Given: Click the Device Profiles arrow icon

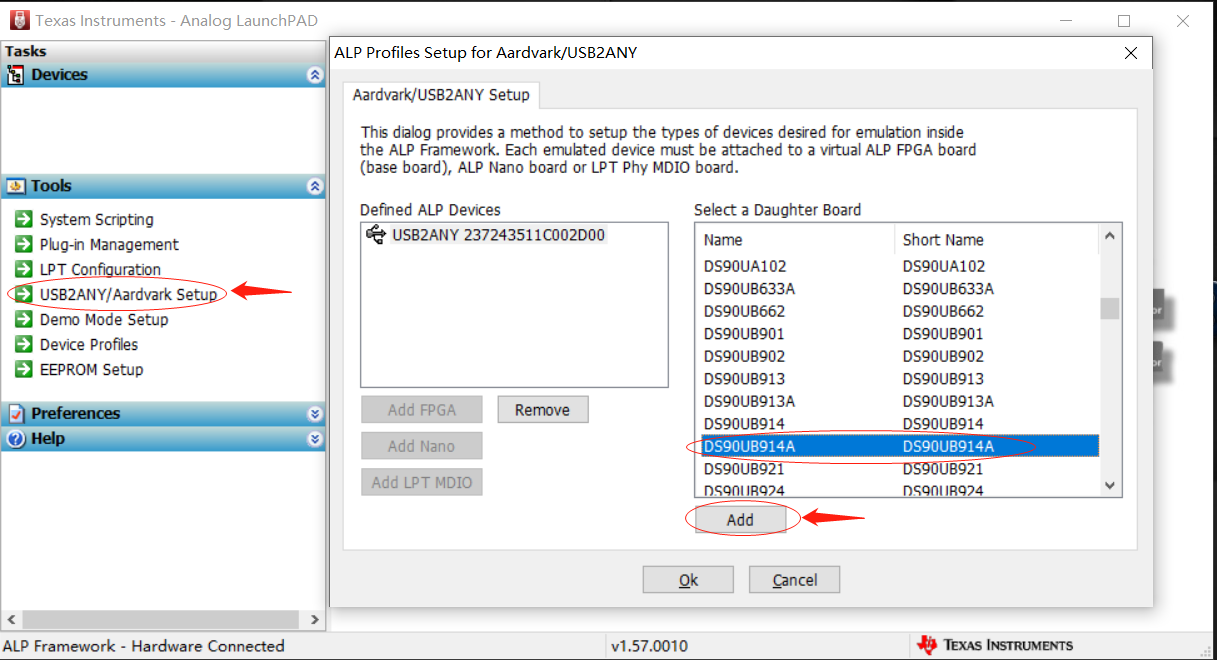Looking at the screenshot, I should [24, 344].
